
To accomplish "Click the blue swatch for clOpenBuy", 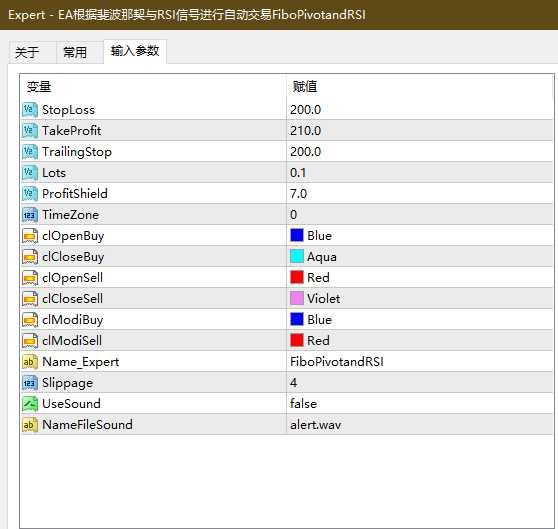I will click(x=297, y=235).
